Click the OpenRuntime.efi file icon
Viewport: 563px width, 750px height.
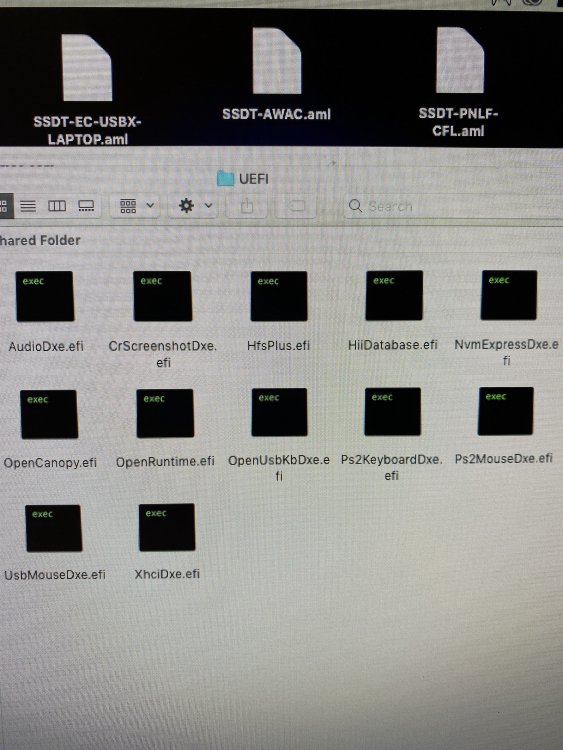pos(166,413)
